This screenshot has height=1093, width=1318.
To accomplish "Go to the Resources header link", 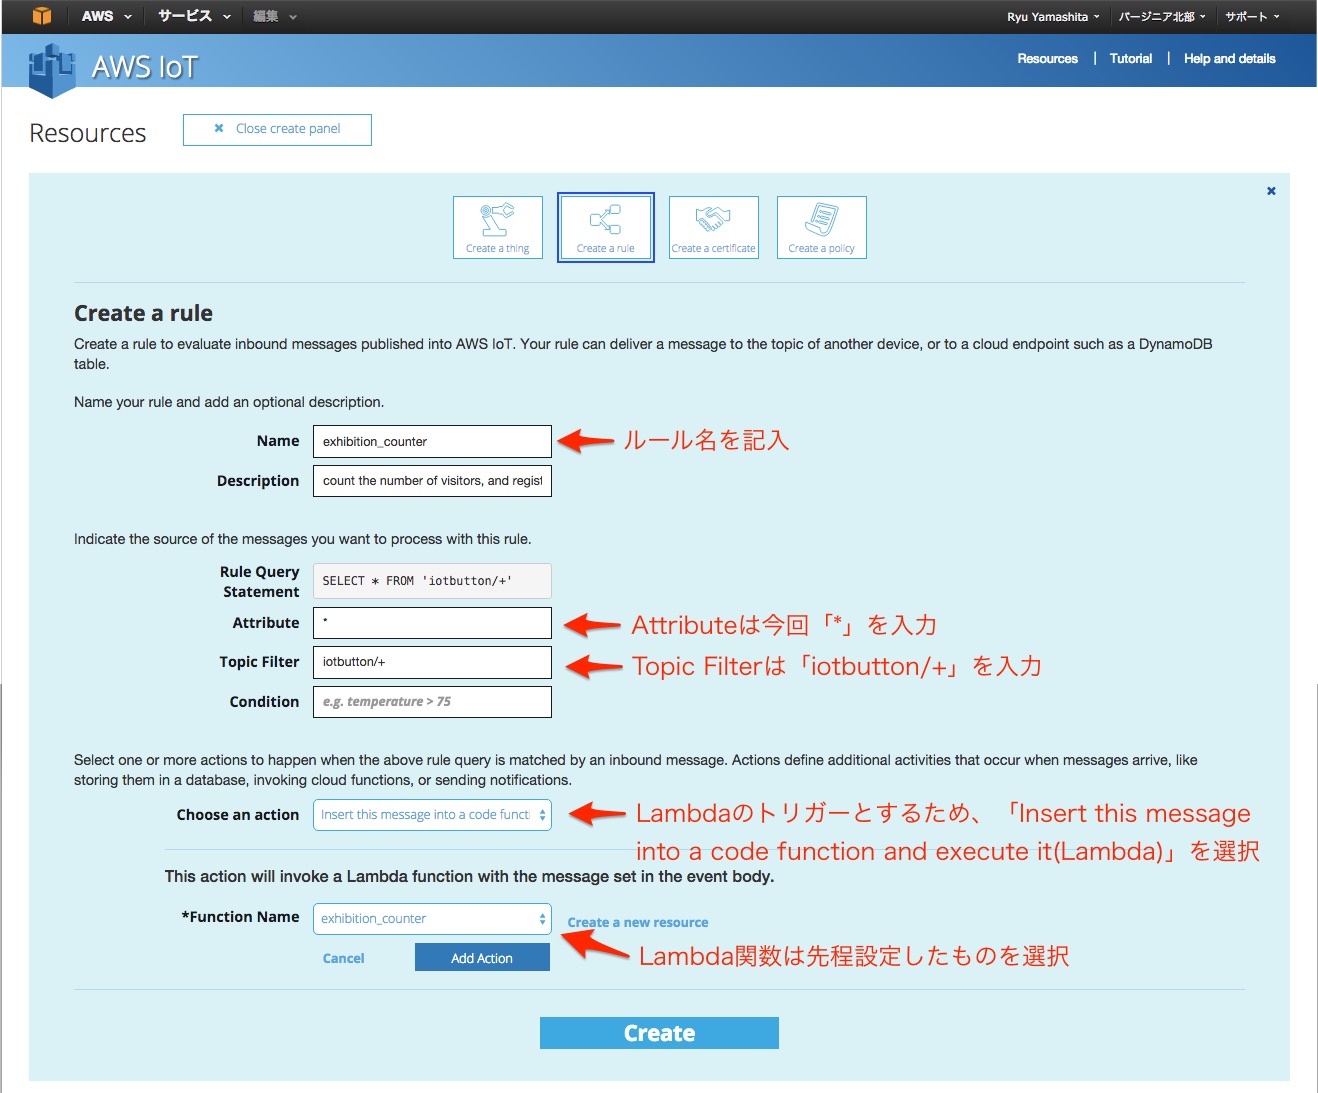I will pyautogui.click(x=1047, y=59).
